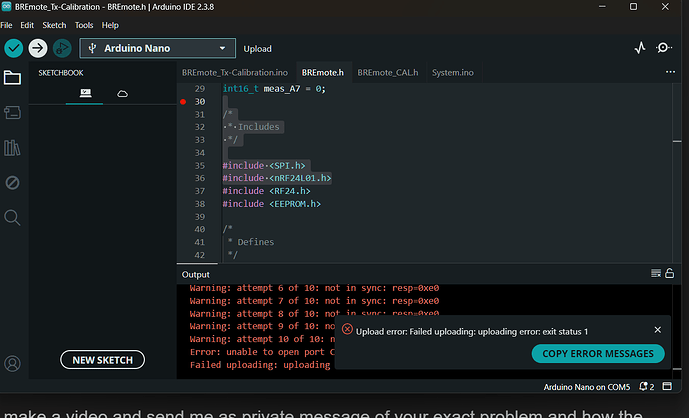
Task: Open the Debug sidebar panel icon
Action: point(12,182)
